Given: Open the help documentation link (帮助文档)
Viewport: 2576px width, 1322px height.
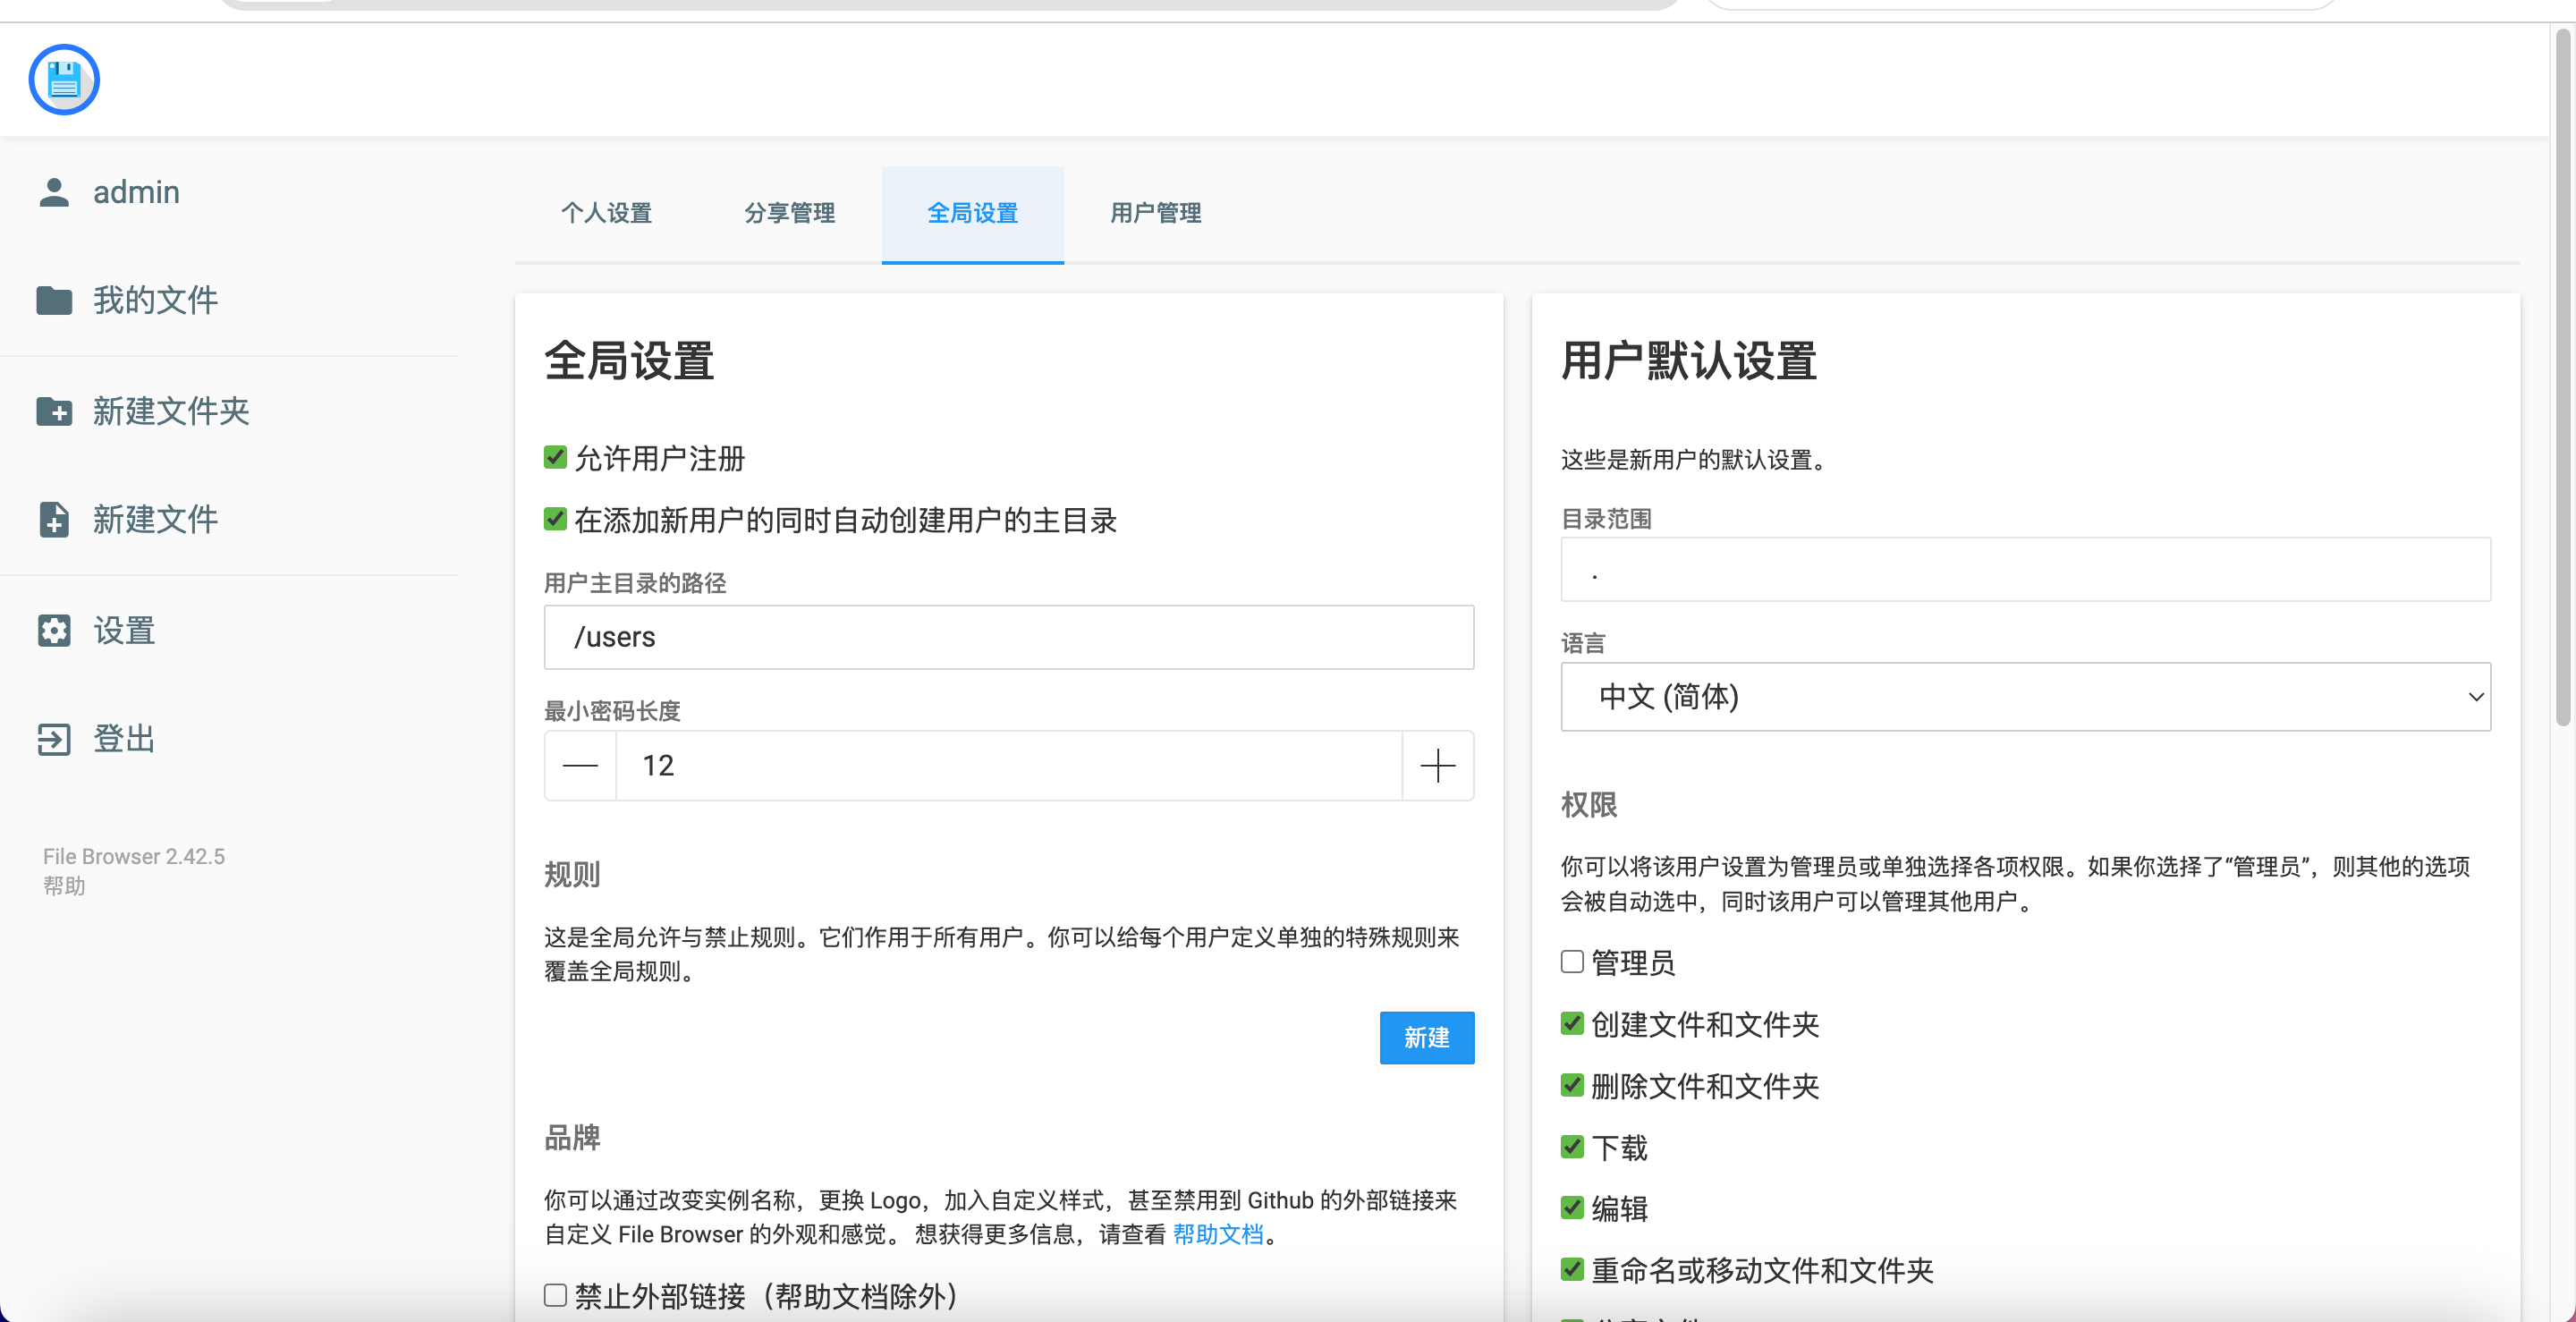Looking at the screenshot, I should click(1217, 1234).
